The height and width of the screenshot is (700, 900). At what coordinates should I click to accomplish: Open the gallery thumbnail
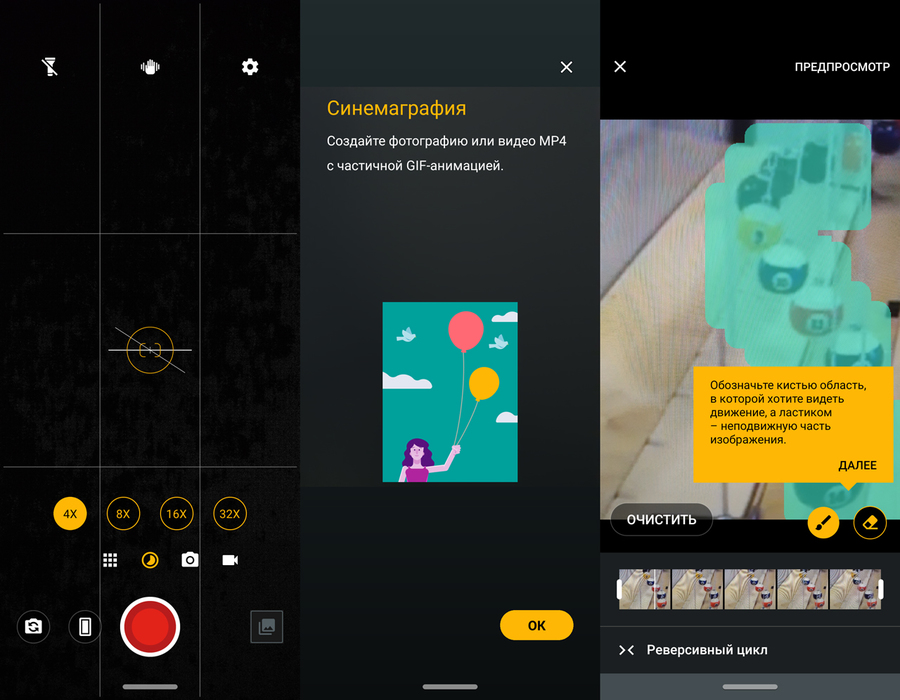(267, 627)
